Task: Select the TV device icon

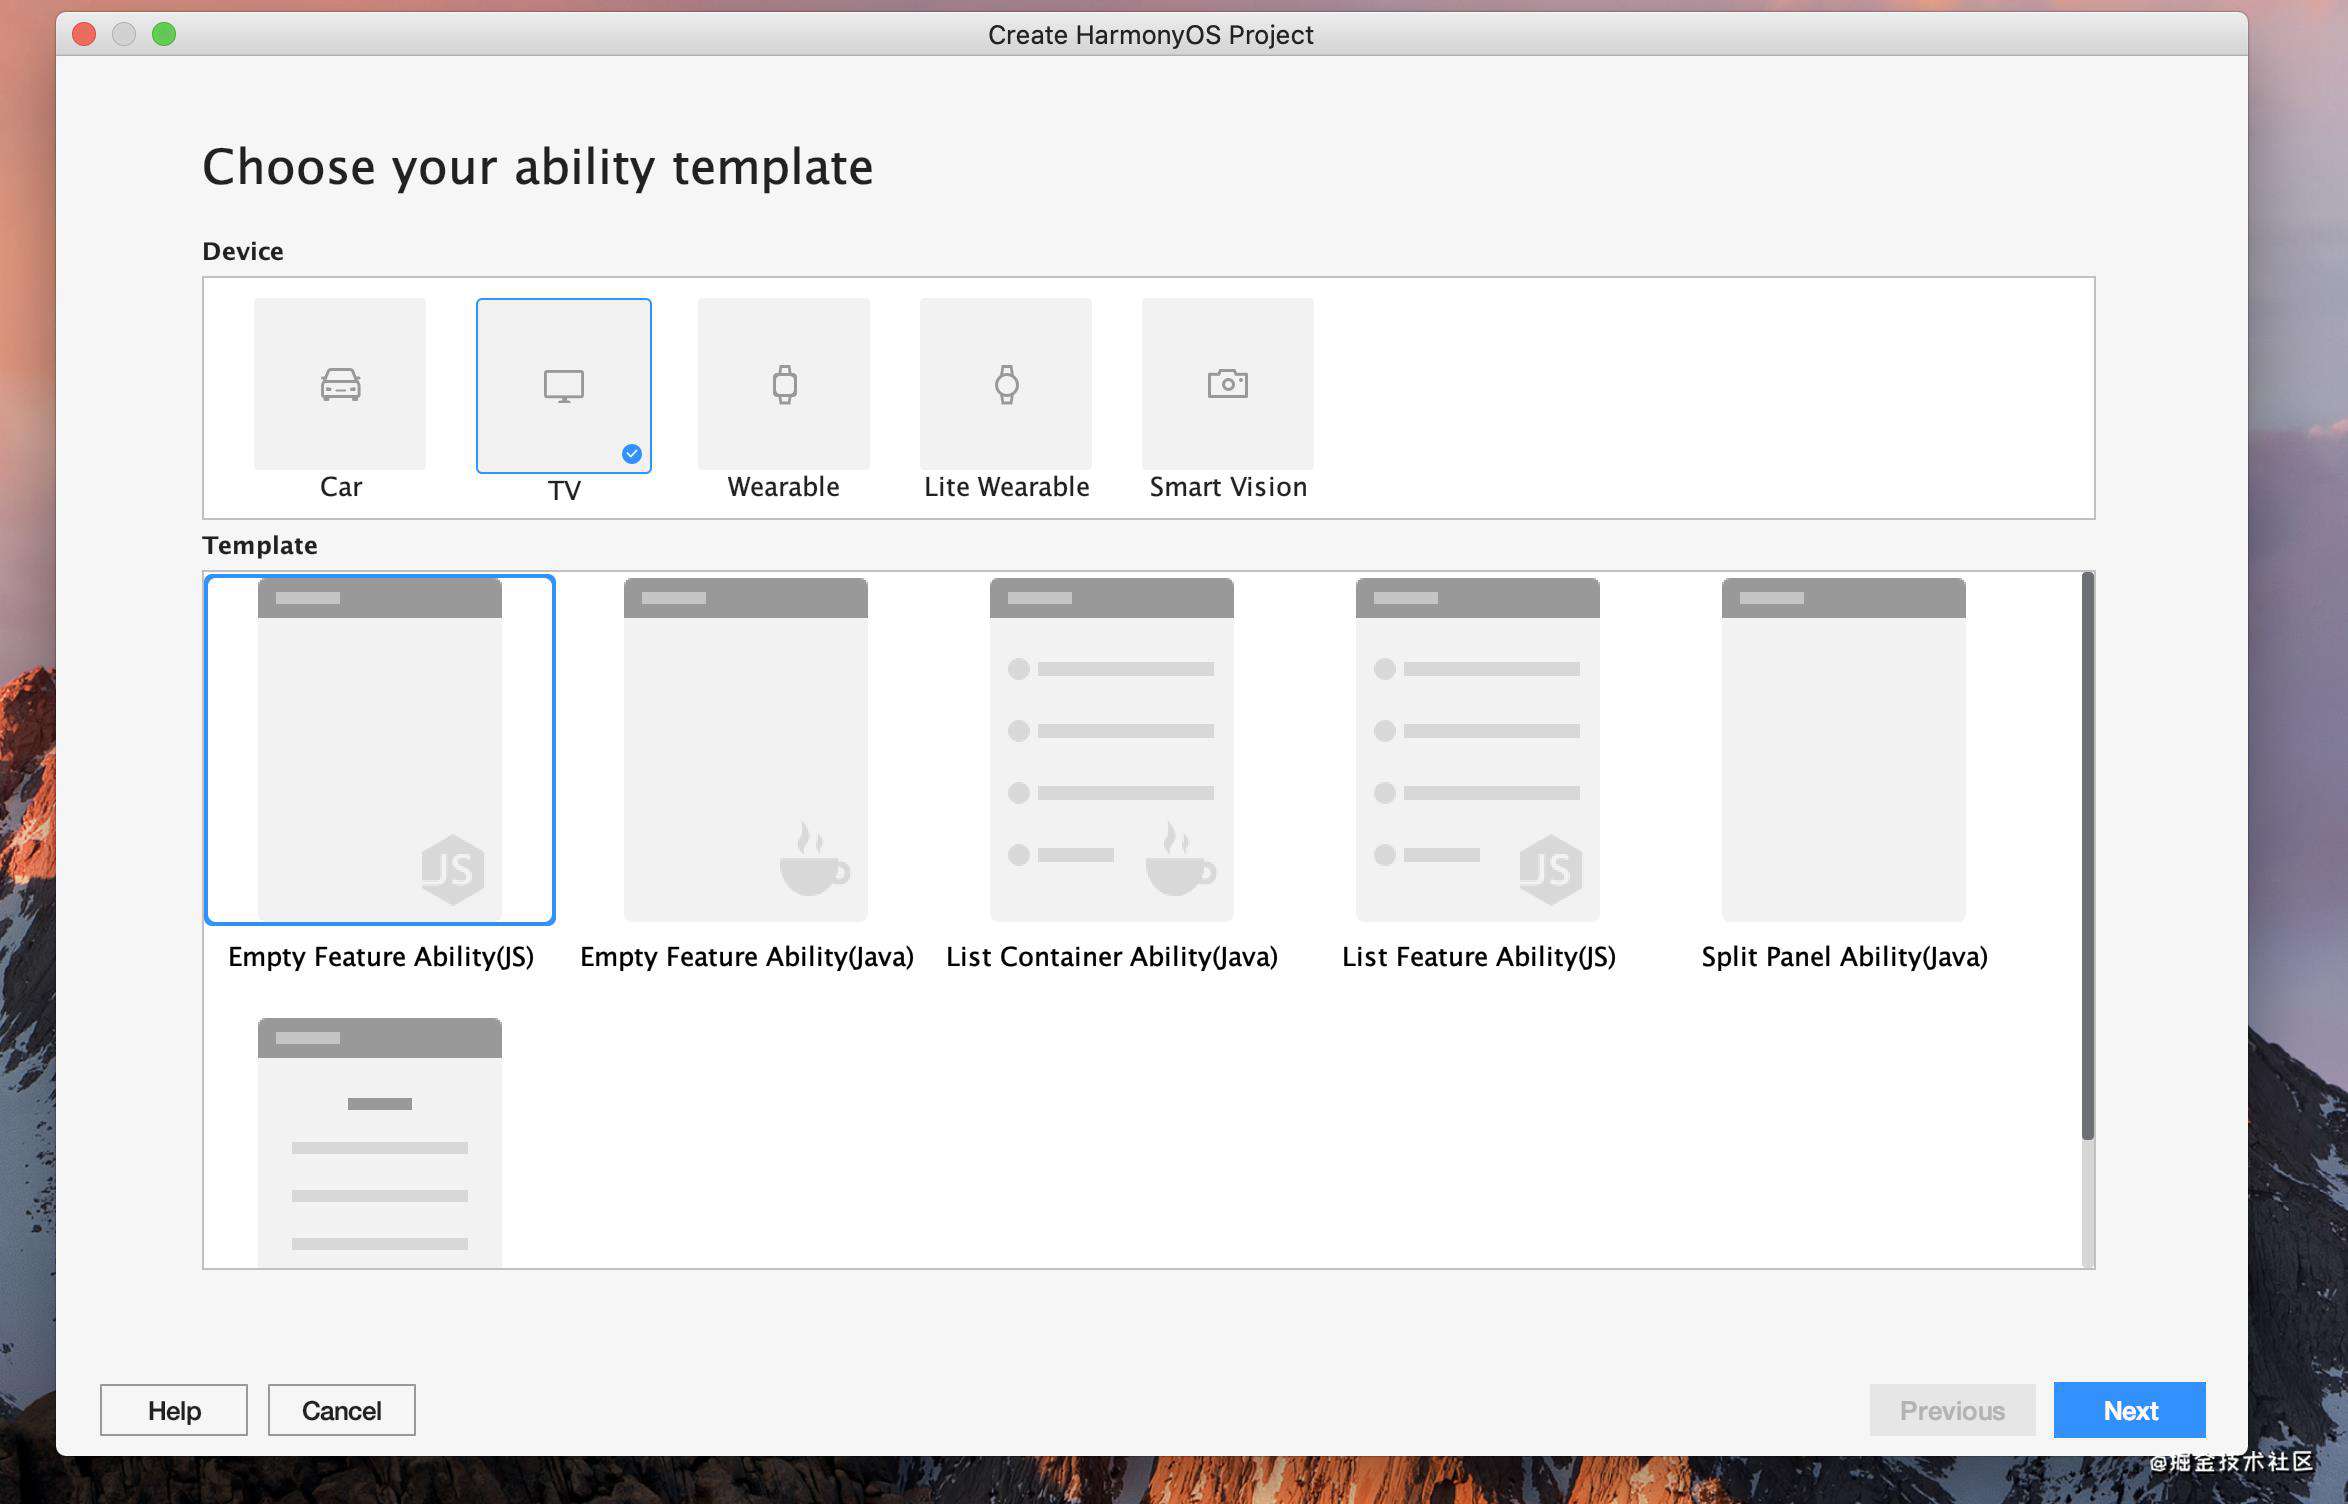Action: coord(564,385)
